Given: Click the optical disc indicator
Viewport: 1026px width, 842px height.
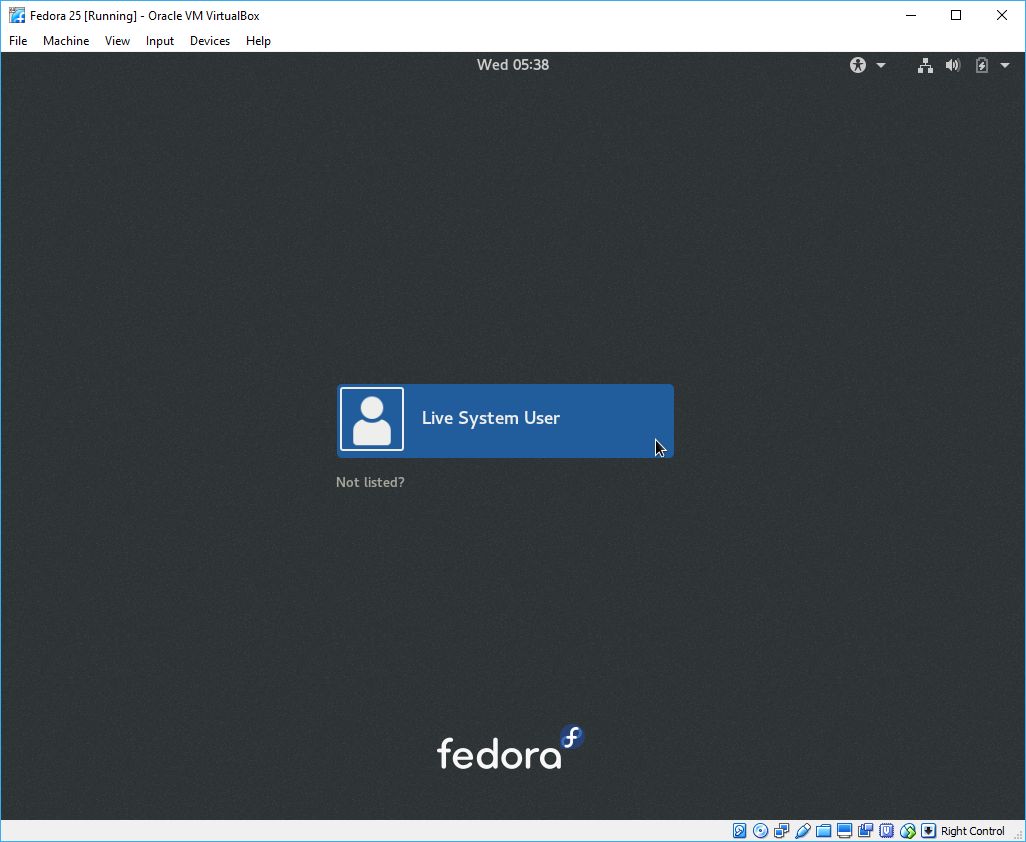Looking at the screenshot, I should (760, 831).
